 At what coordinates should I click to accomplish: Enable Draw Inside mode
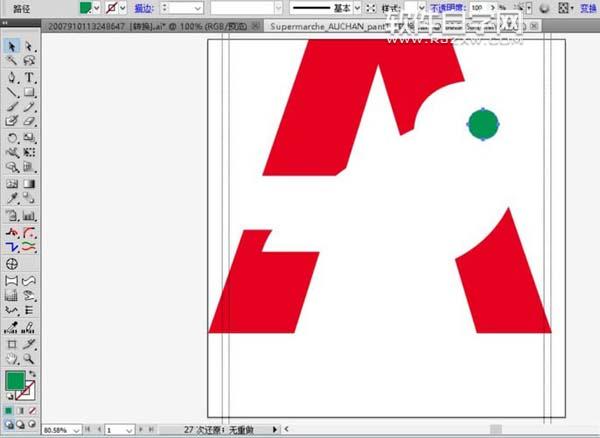[x=32, y=424]
